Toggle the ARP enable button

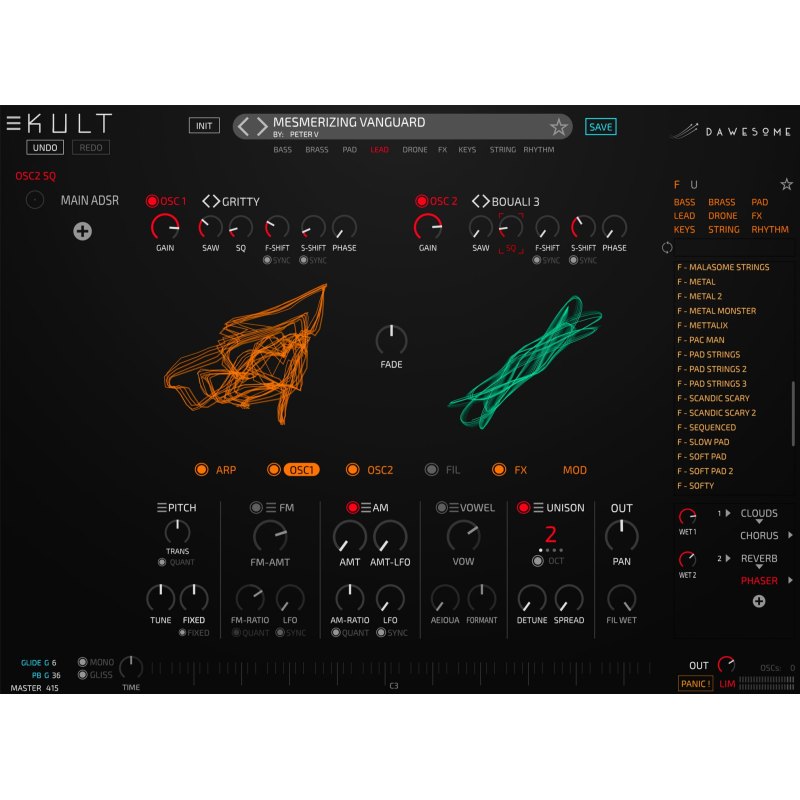[x=202, y=470]
